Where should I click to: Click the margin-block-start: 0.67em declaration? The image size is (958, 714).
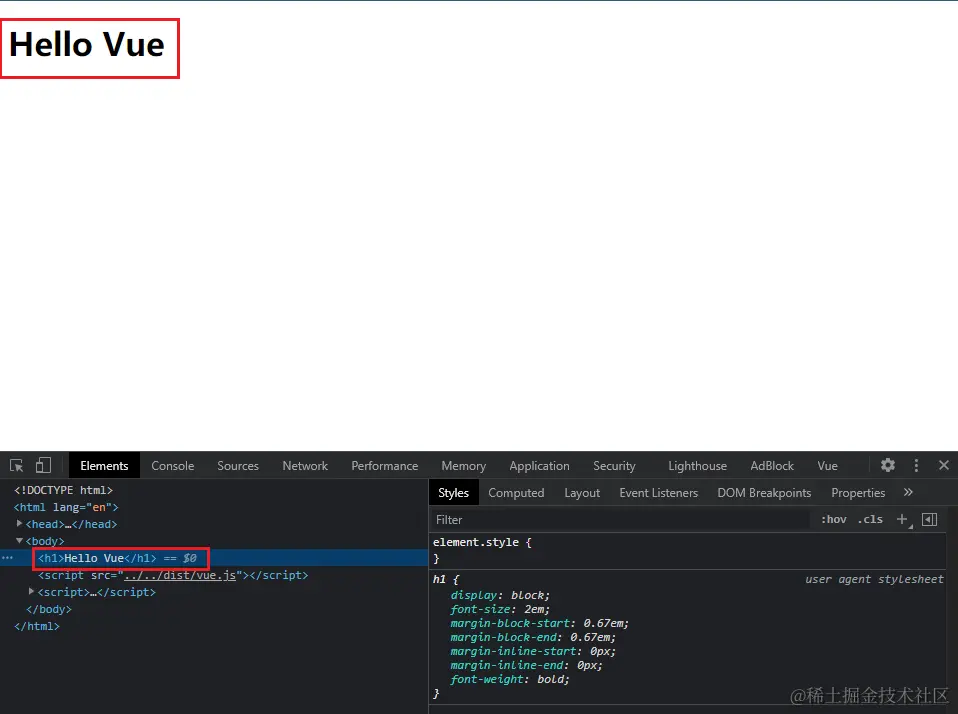point(539,623)
